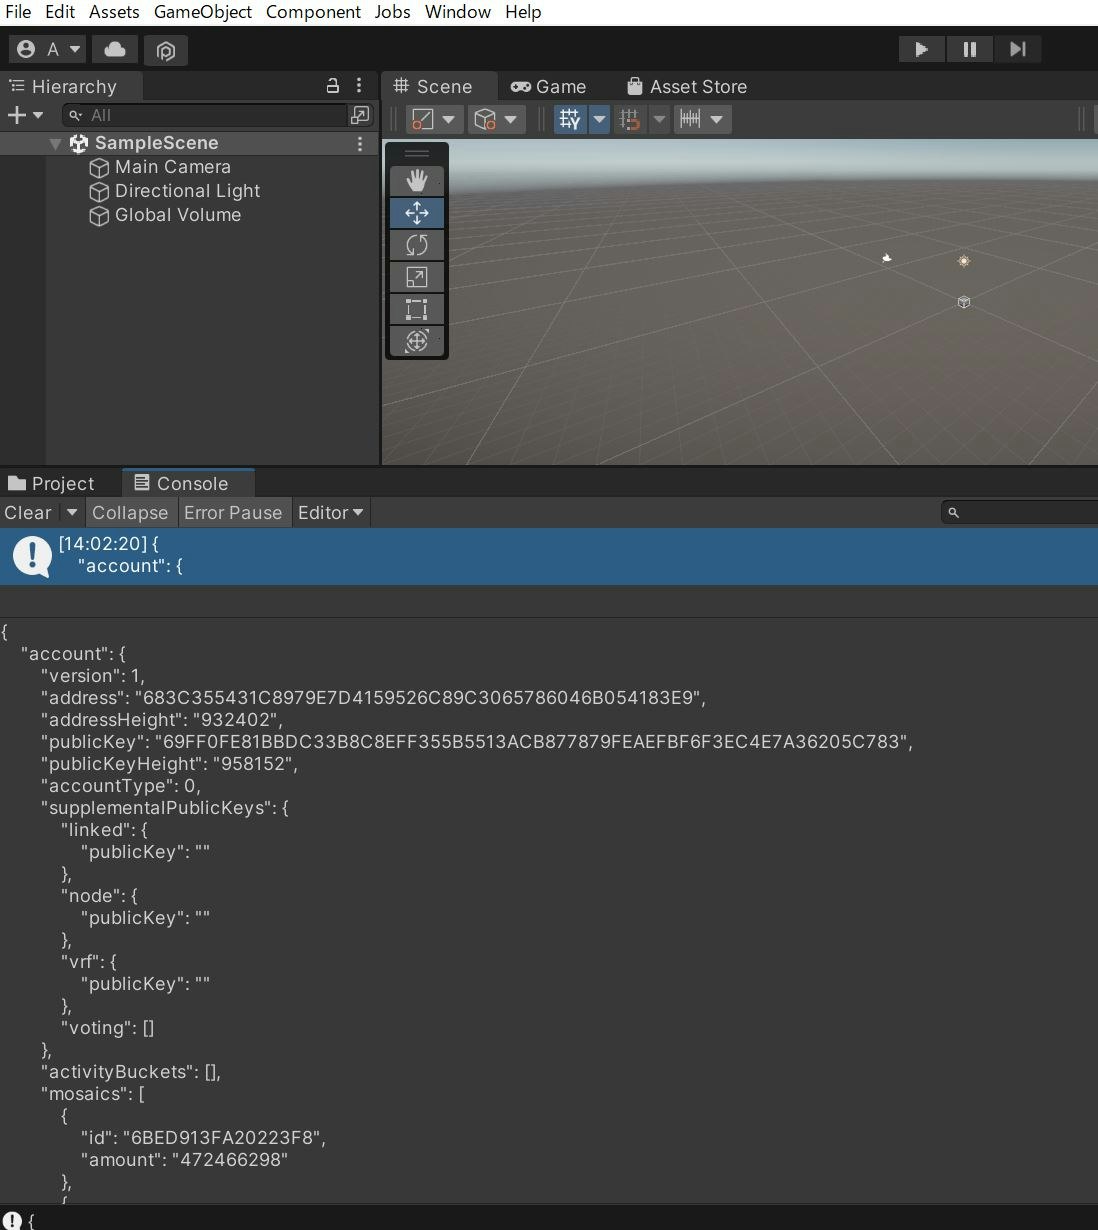Click the handle rotation cube icon
Screen dimensions: 1098x1230
click(485, 119)
